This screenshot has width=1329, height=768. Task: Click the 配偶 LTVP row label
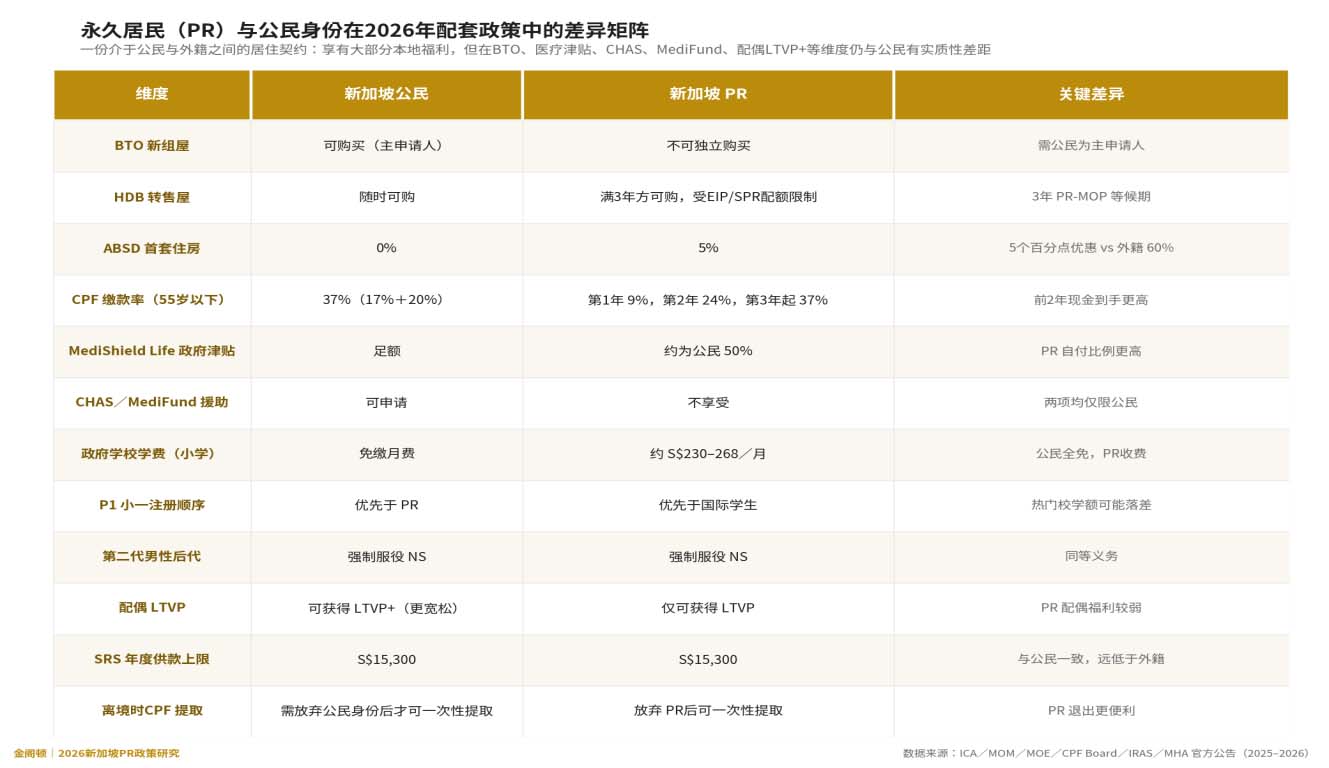(152, 608)
